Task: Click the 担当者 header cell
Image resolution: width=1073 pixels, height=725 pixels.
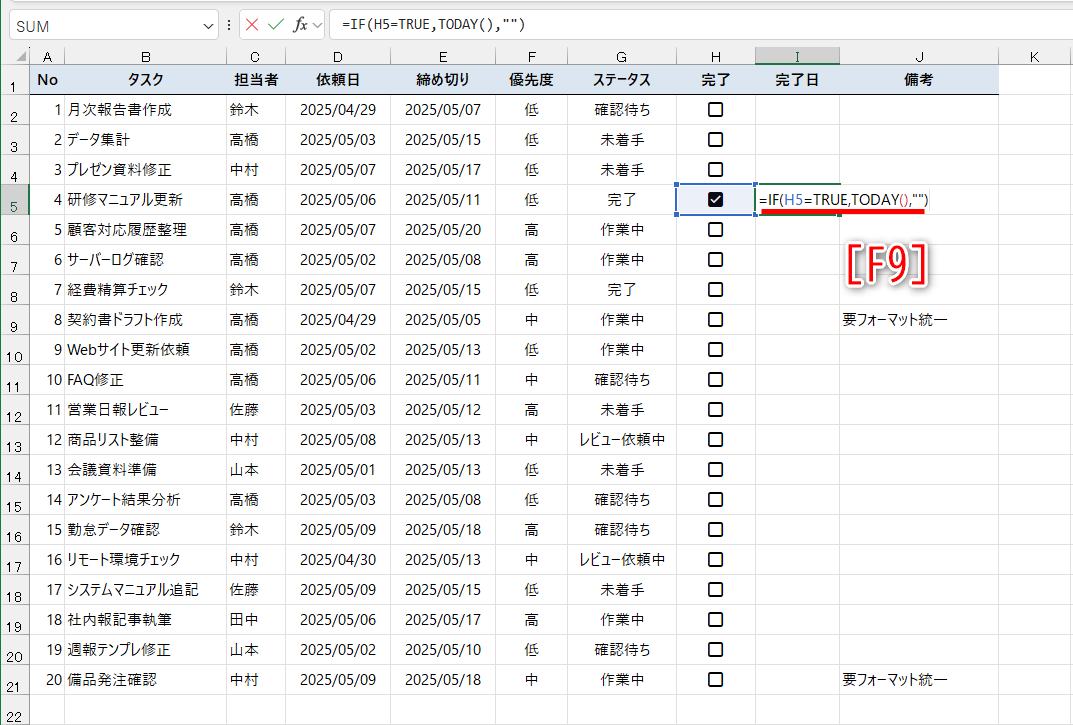Action: coord(256,79)
